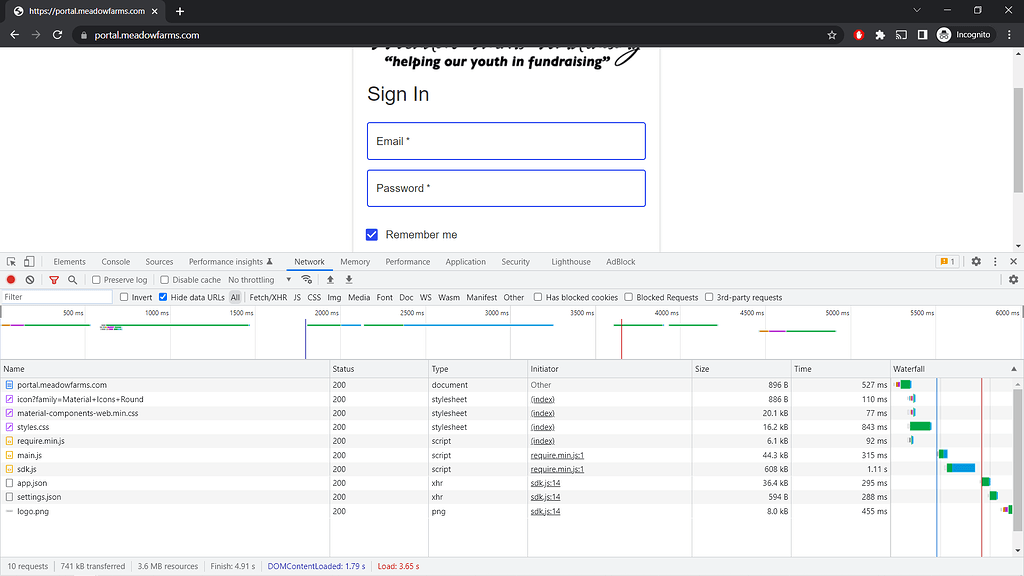Click the network Filter text box
The image size is (1024, 576).
(x=57, y=297)
